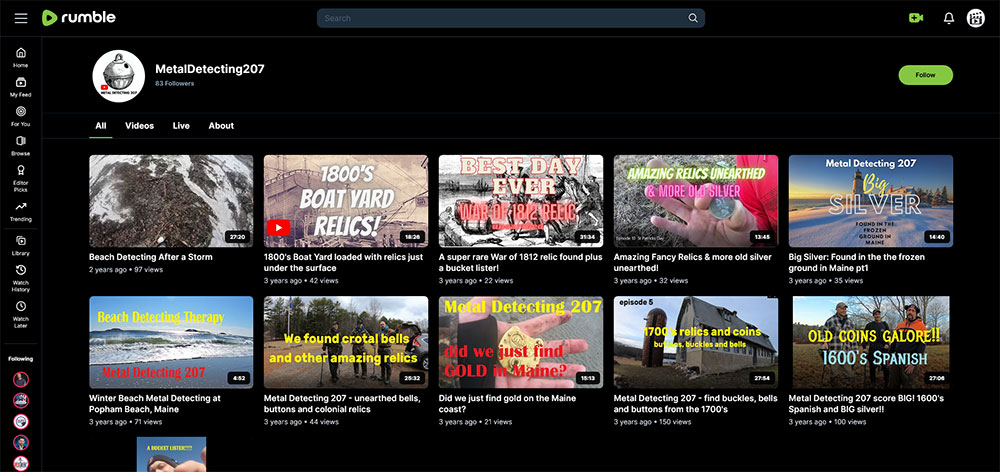1000x472 pixels.
Task: Click title unearthed bells, buttons and colonial relics
Action: point(342,404)
